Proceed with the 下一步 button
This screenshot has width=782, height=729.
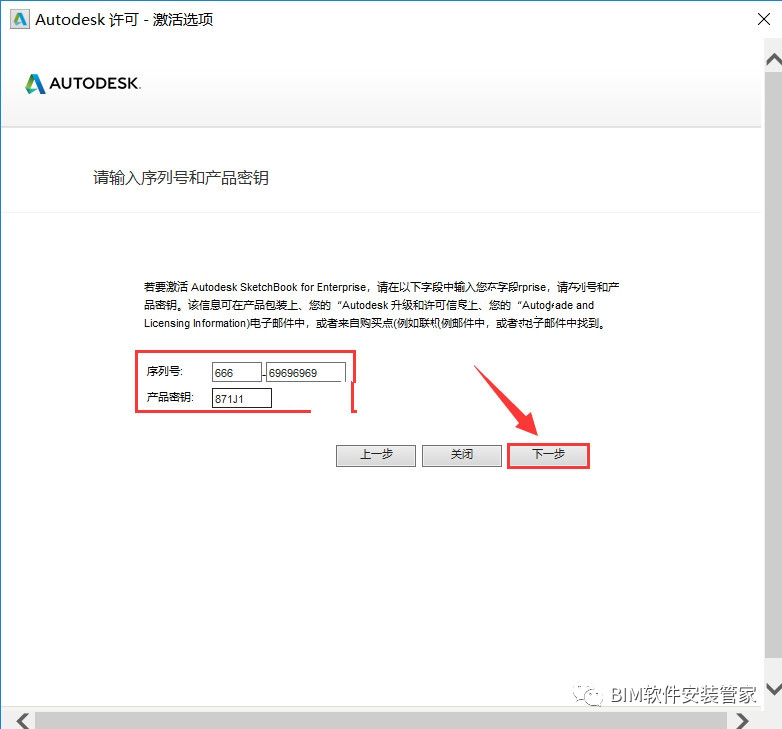(548, 455)
